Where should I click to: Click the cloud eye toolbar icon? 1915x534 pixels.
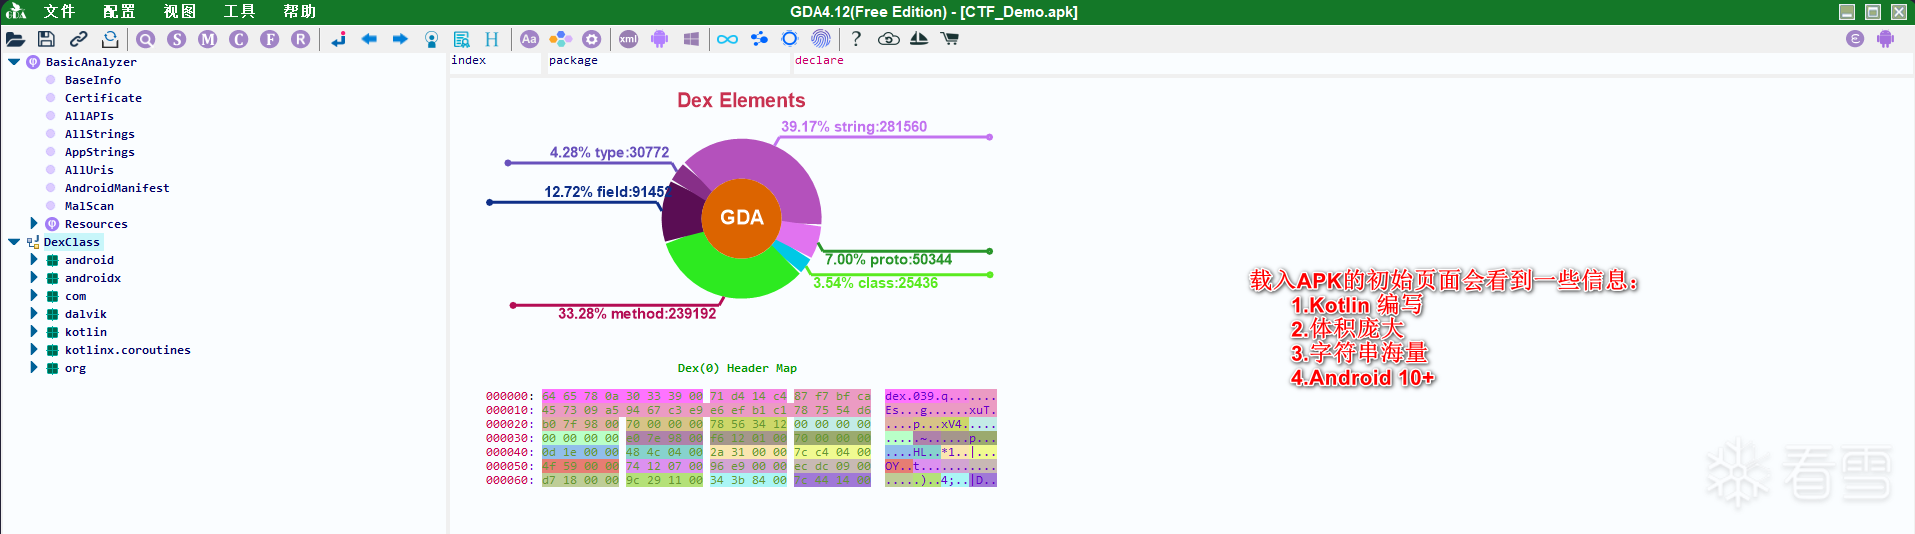(x=888, y=39)
